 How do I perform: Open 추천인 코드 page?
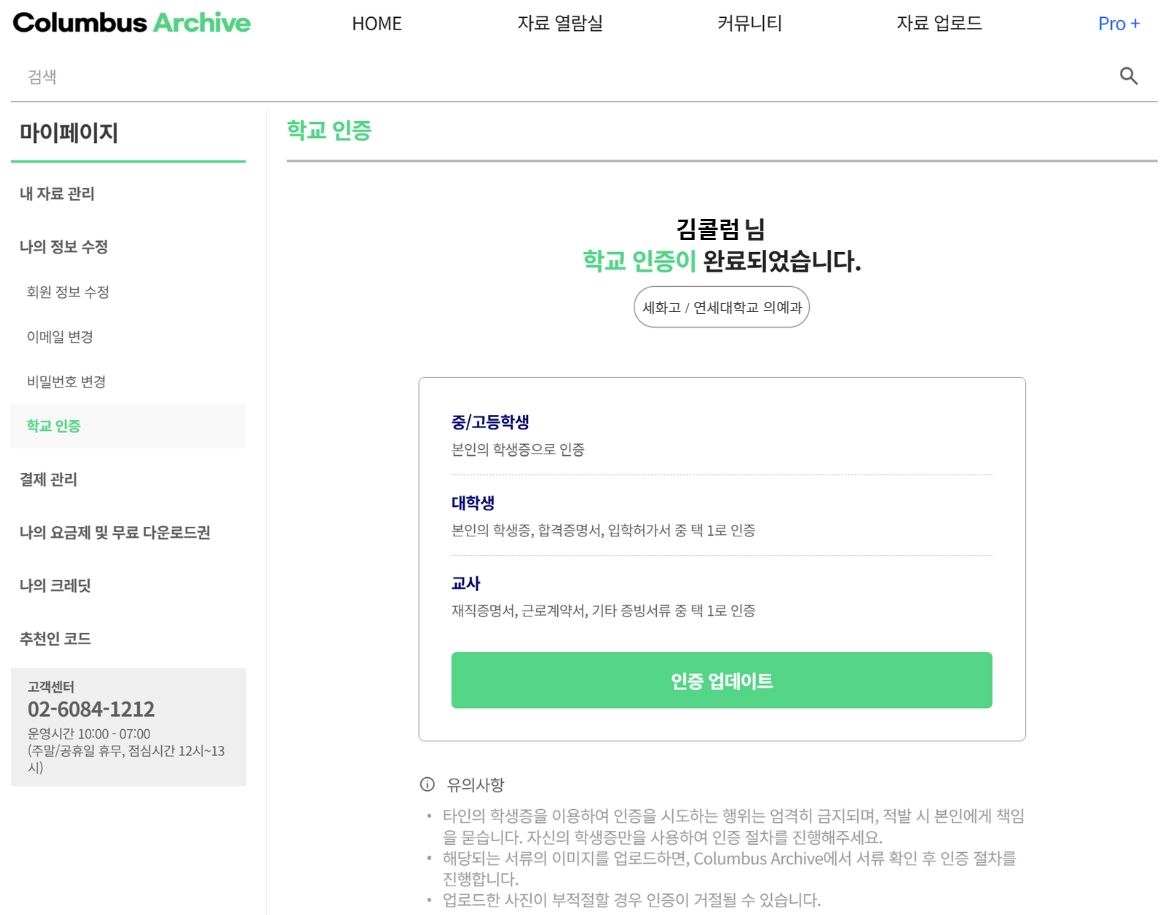pos(56,639)
